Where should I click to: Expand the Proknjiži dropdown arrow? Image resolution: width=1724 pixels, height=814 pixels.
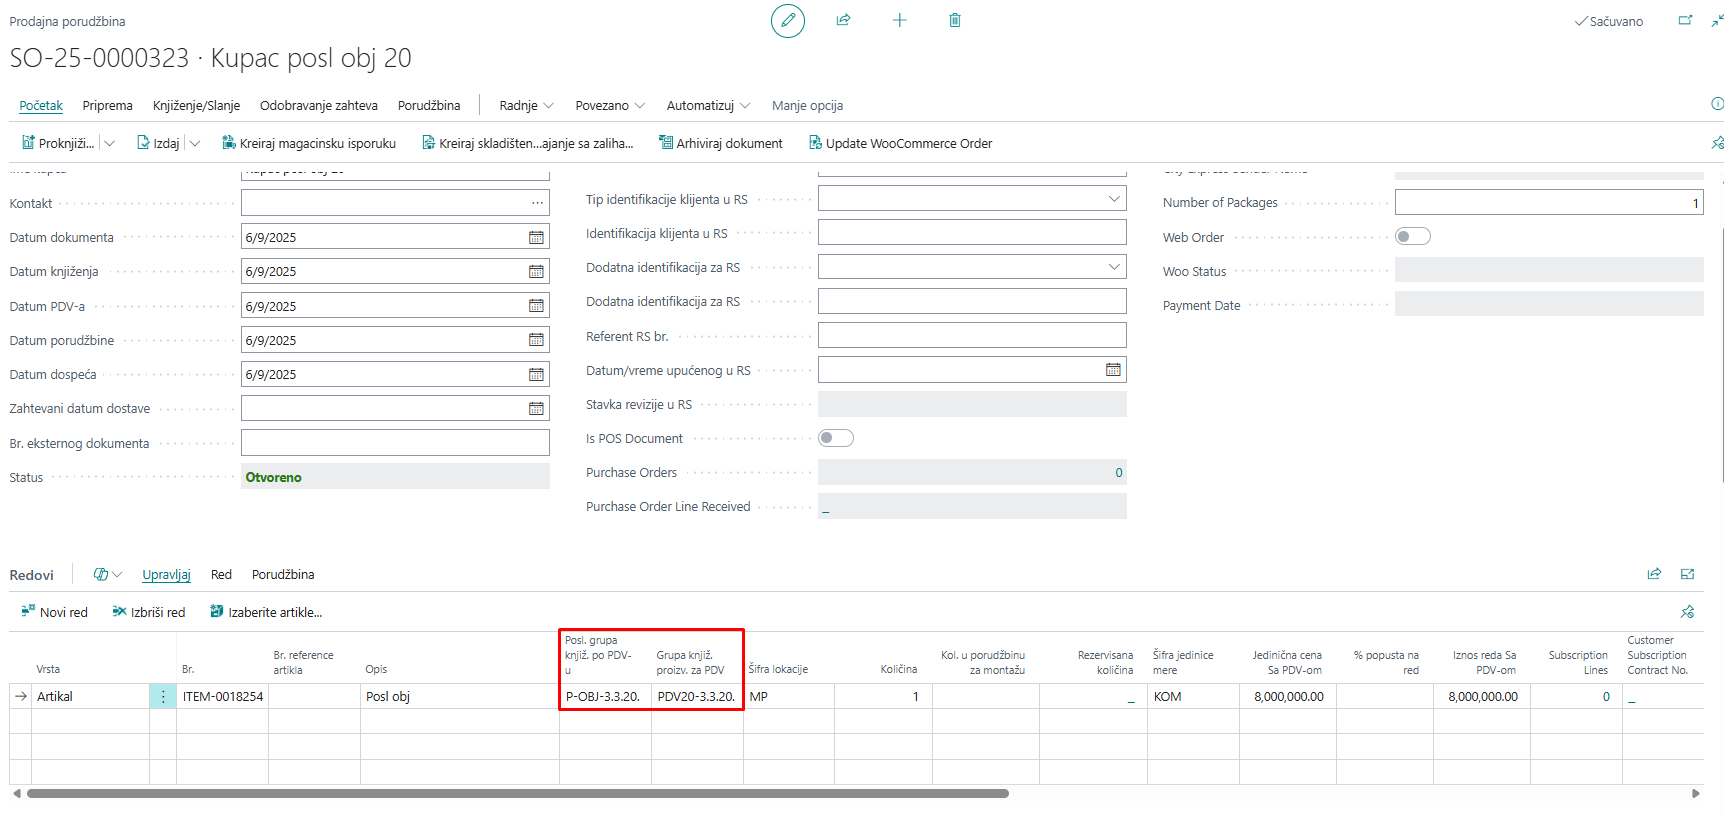click(110, 144)
